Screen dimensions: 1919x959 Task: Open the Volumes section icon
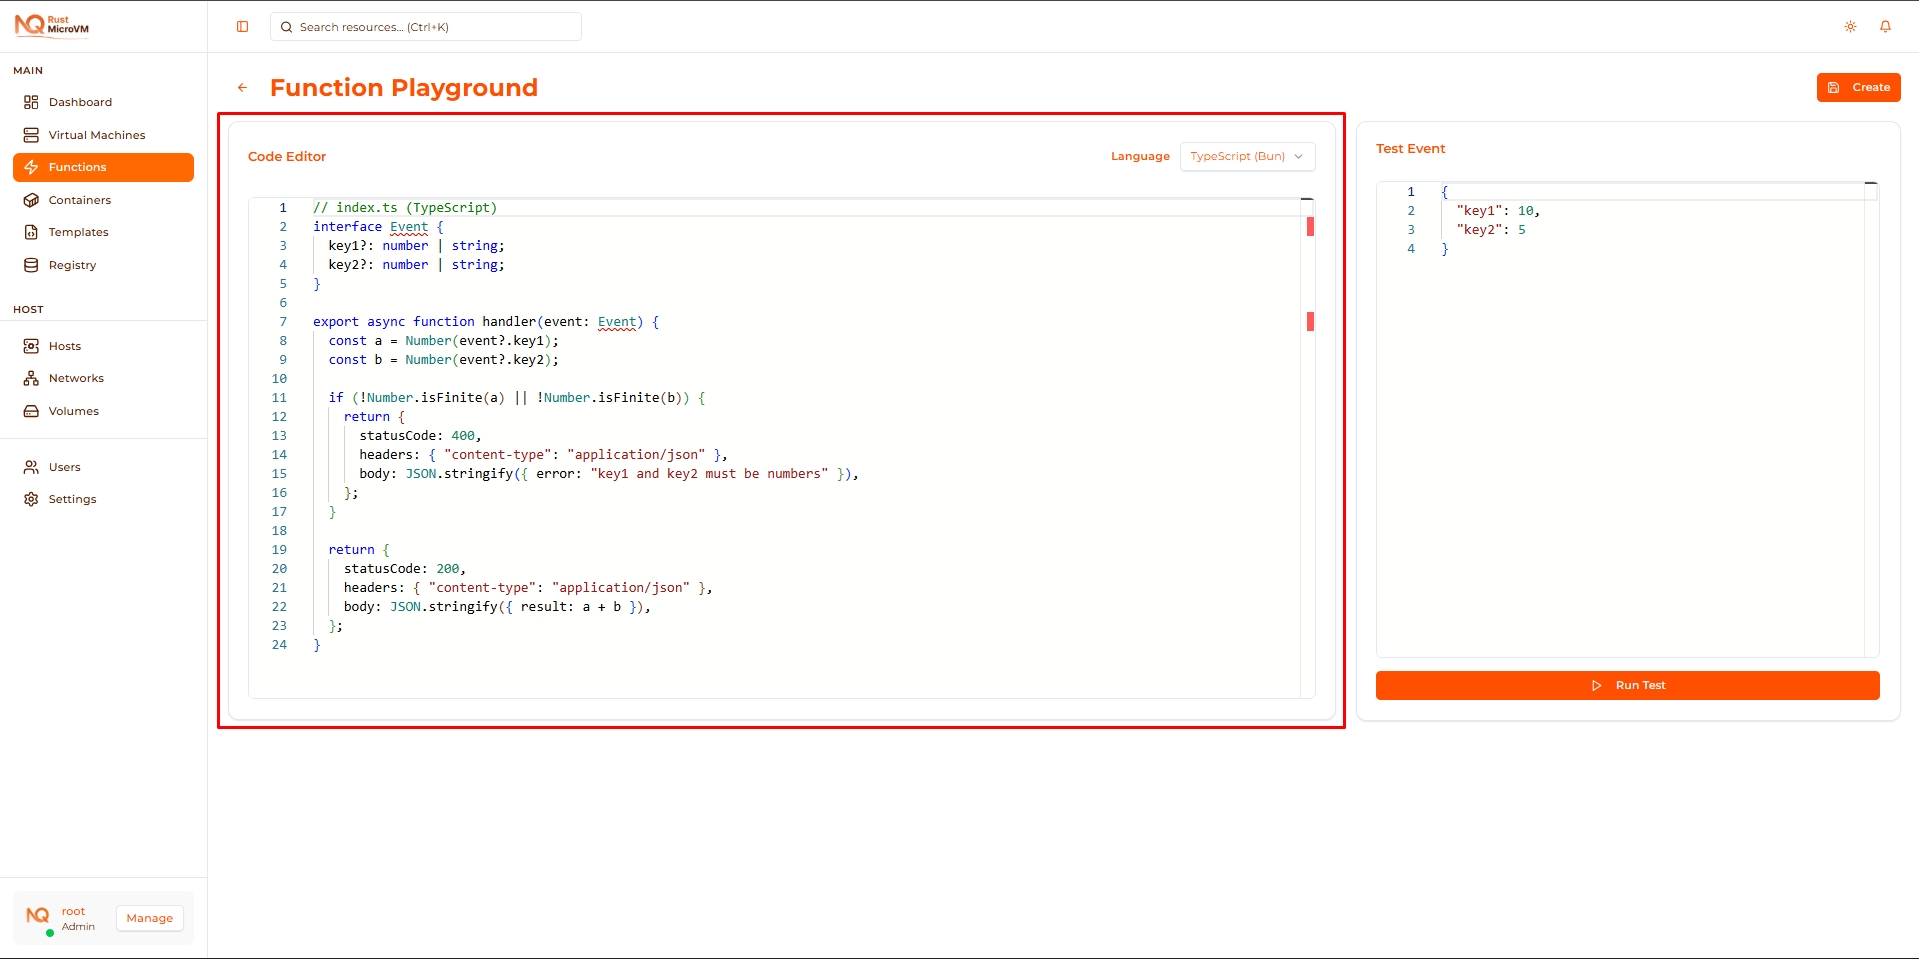pos(32,411)
